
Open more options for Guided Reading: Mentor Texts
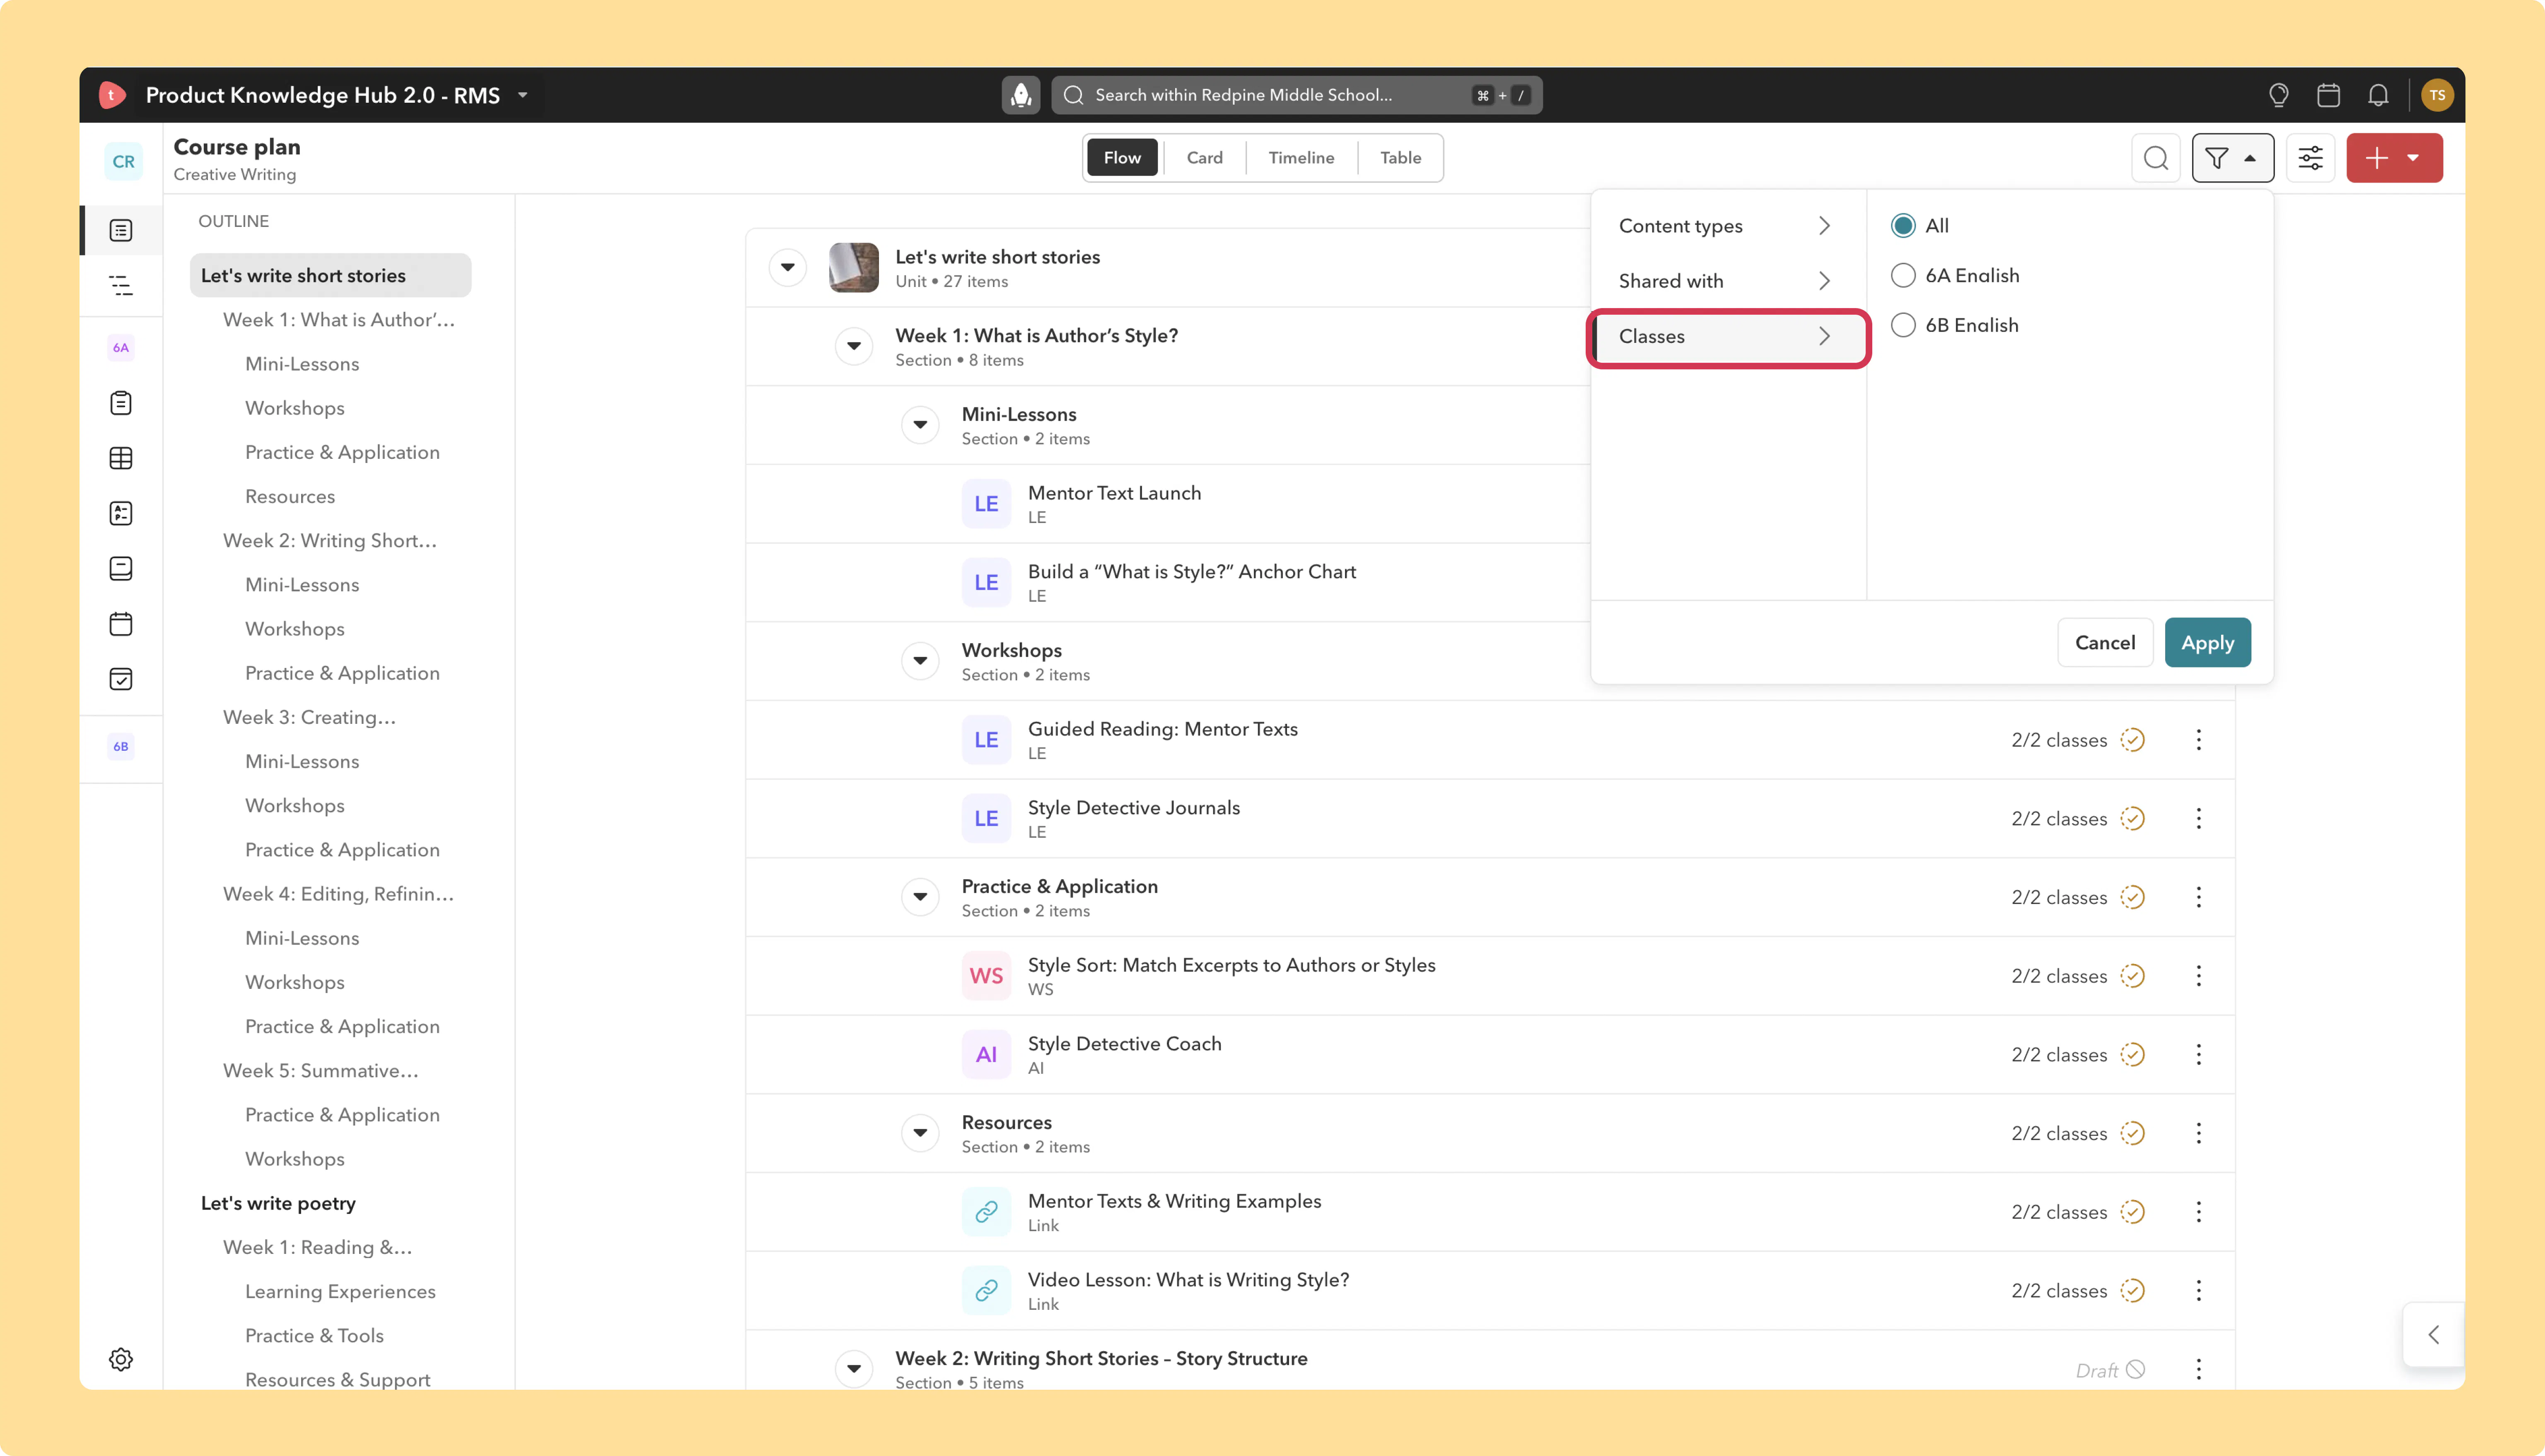click(x=2198, y=740)
